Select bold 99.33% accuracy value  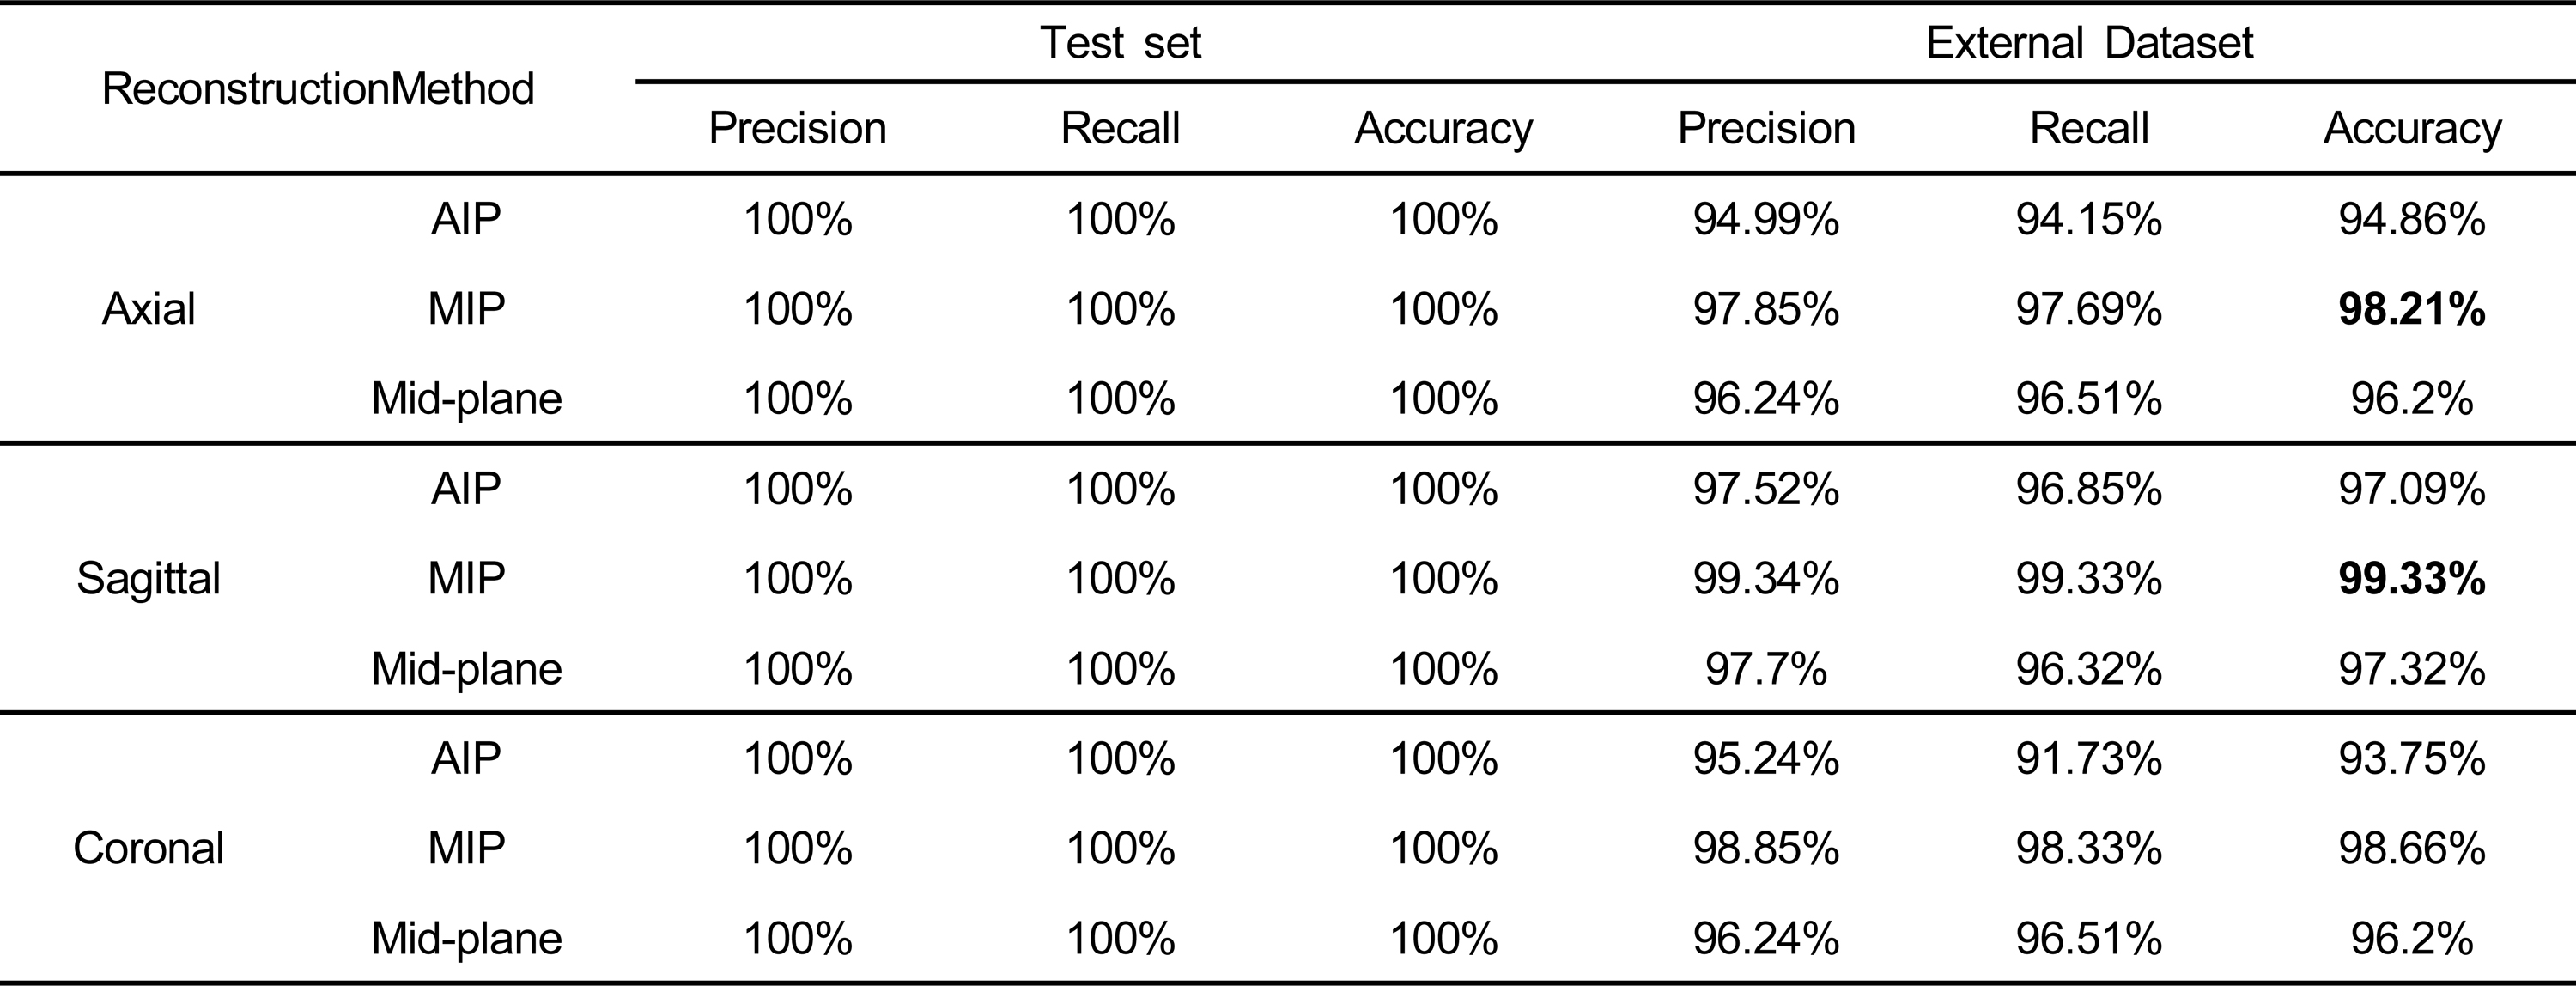2412,578
